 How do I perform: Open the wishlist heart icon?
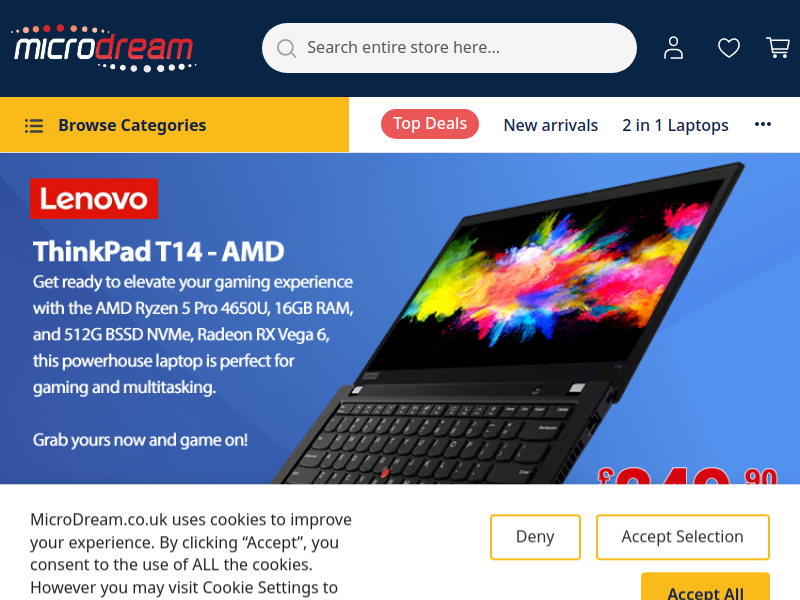[729, 48]
